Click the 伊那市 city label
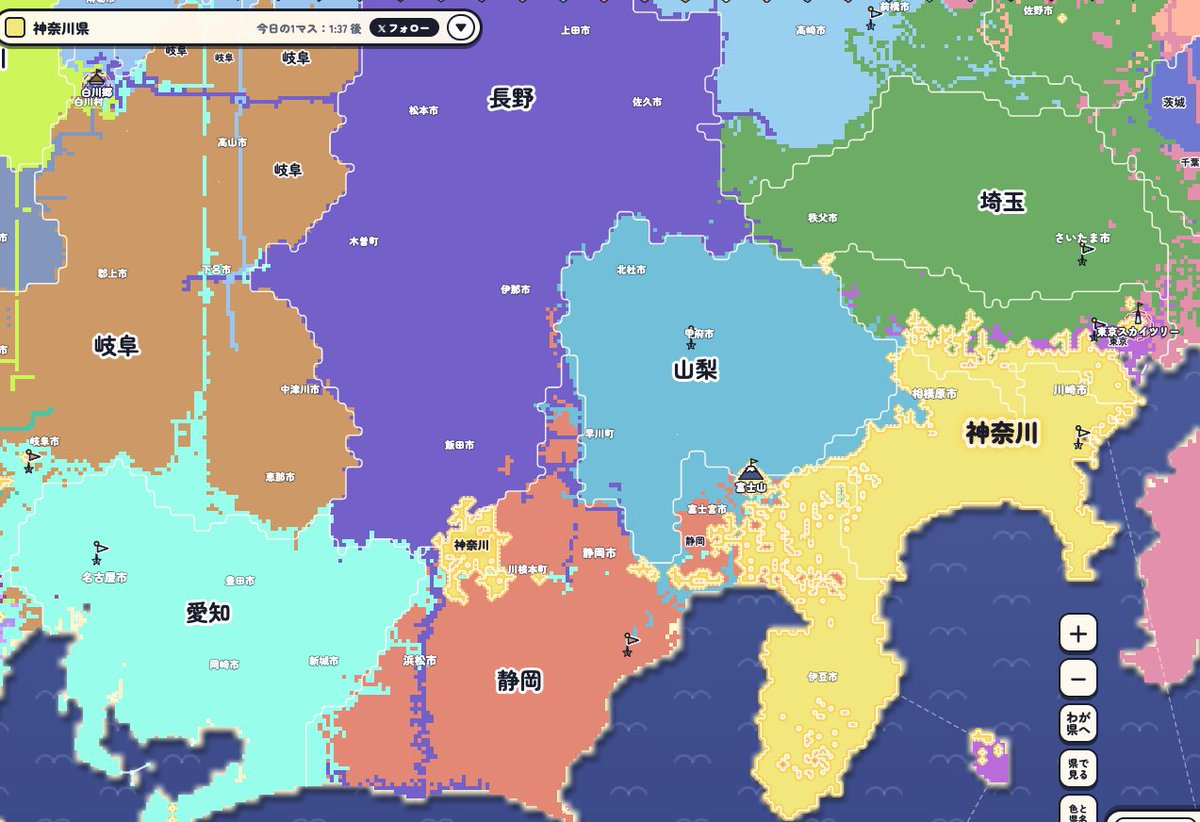Image resolution: width=1200 pixels, height=822 pixels. (x=514, y=289)
